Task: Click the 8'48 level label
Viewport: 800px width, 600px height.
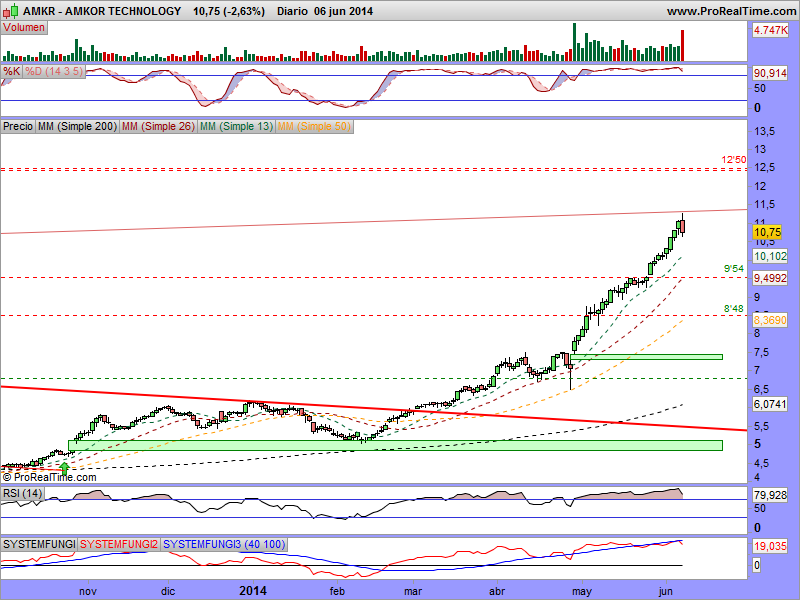Action: [x=734, y=309]
